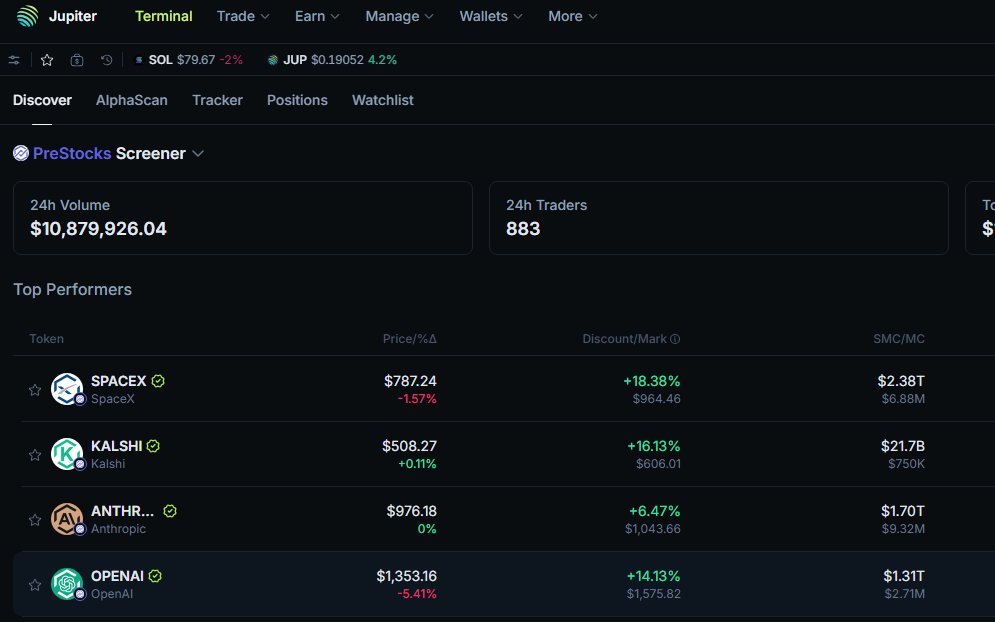The width and height of the screenshot is (995, 622).
Task: Click the $21.7B market cap value
Action: point(902,446)
